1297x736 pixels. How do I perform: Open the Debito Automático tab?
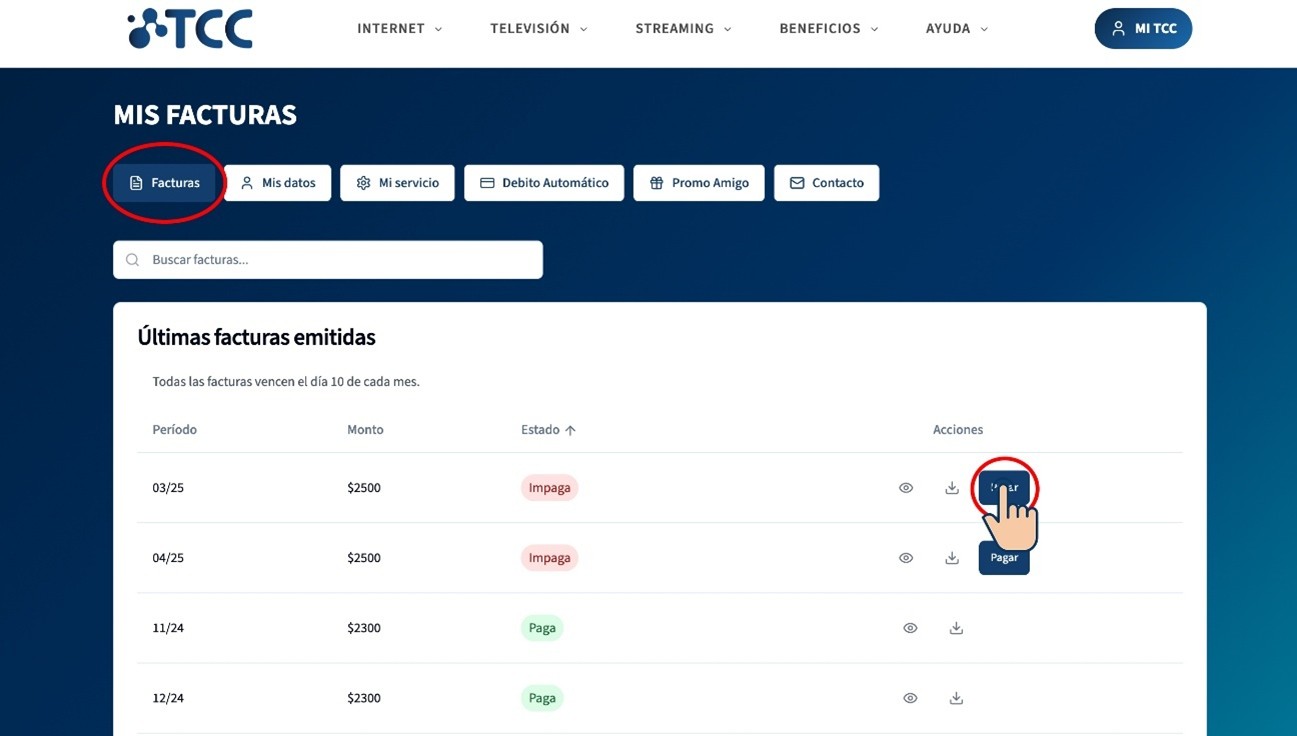544,183
